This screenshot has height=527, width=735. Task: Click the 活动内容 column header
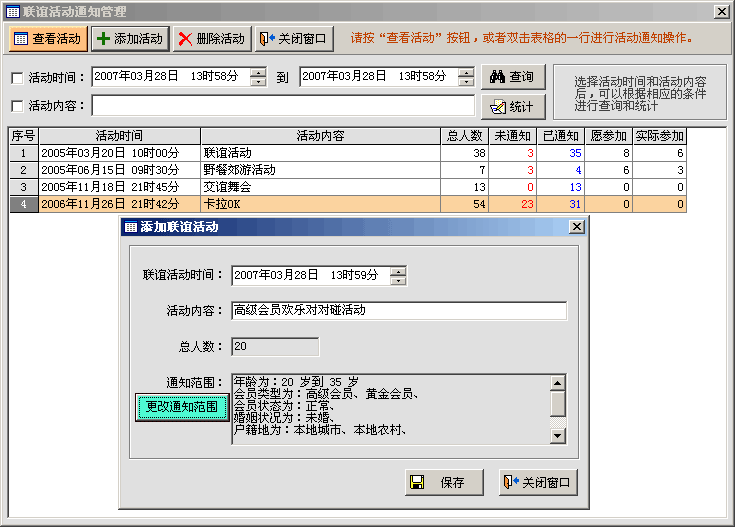(320, 136)
